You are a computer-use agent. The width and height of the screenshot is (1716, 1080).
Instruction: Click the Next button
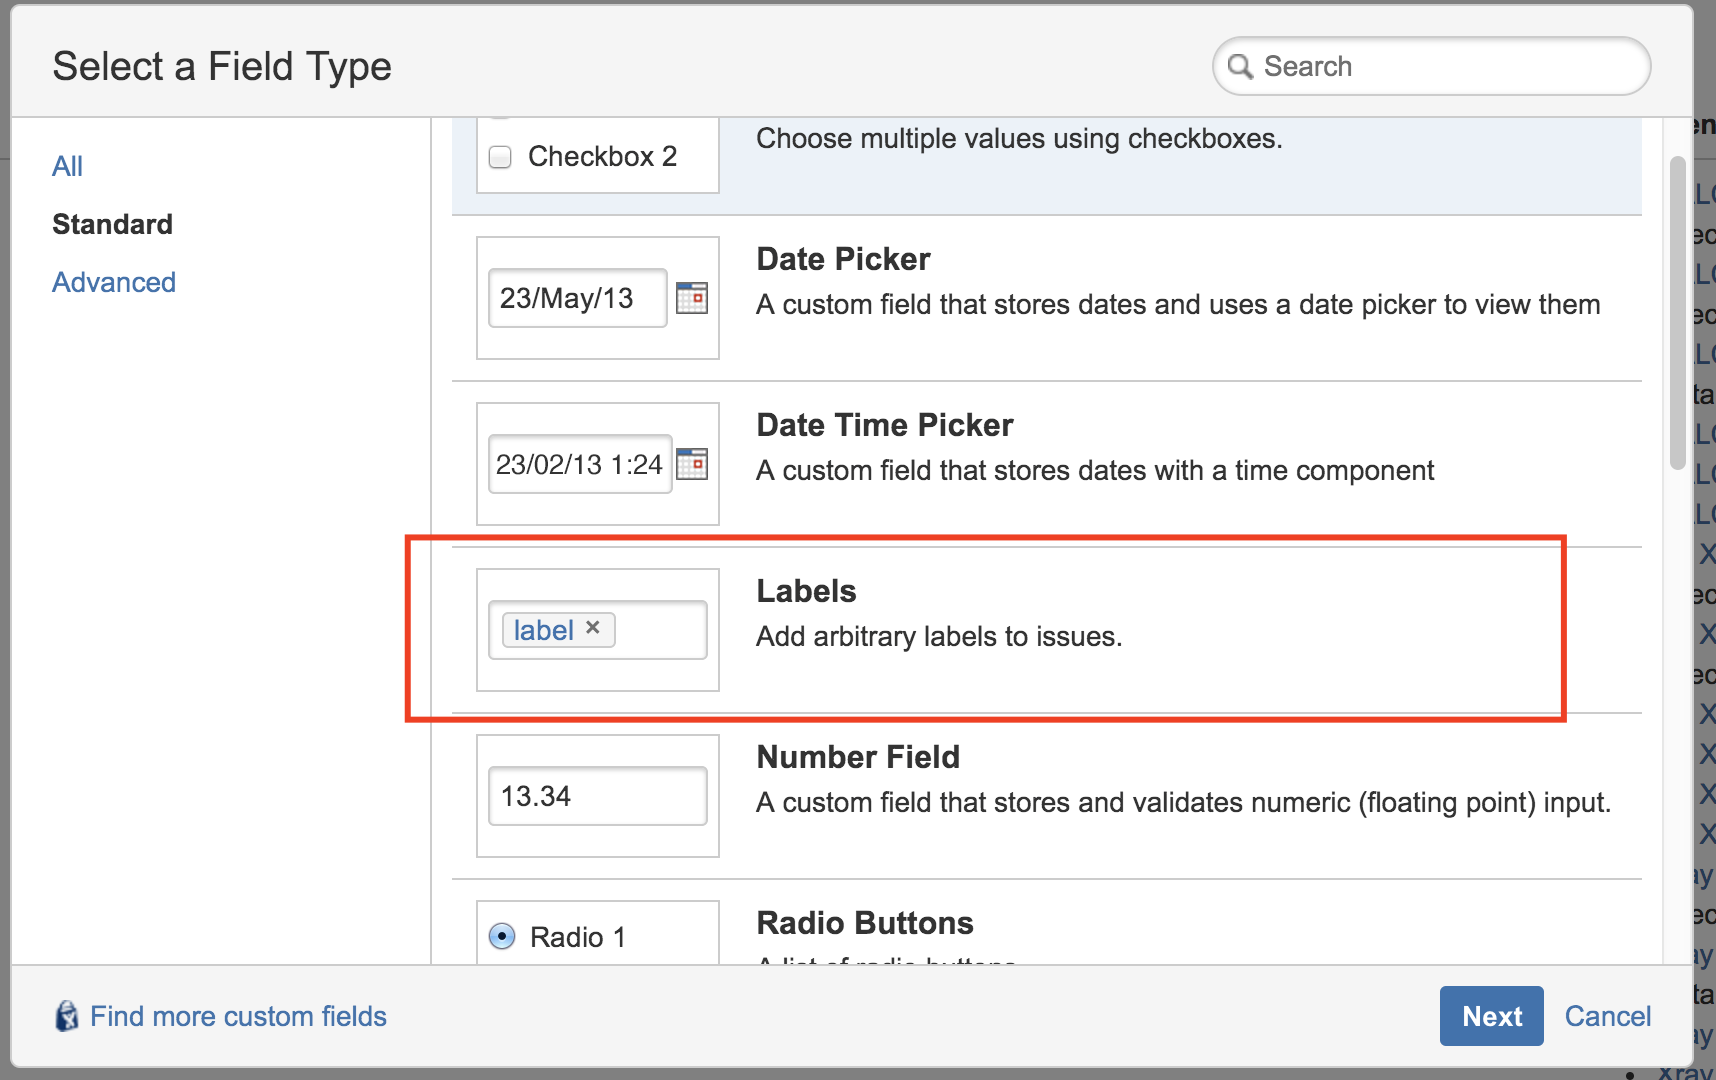(1491, 1015)
